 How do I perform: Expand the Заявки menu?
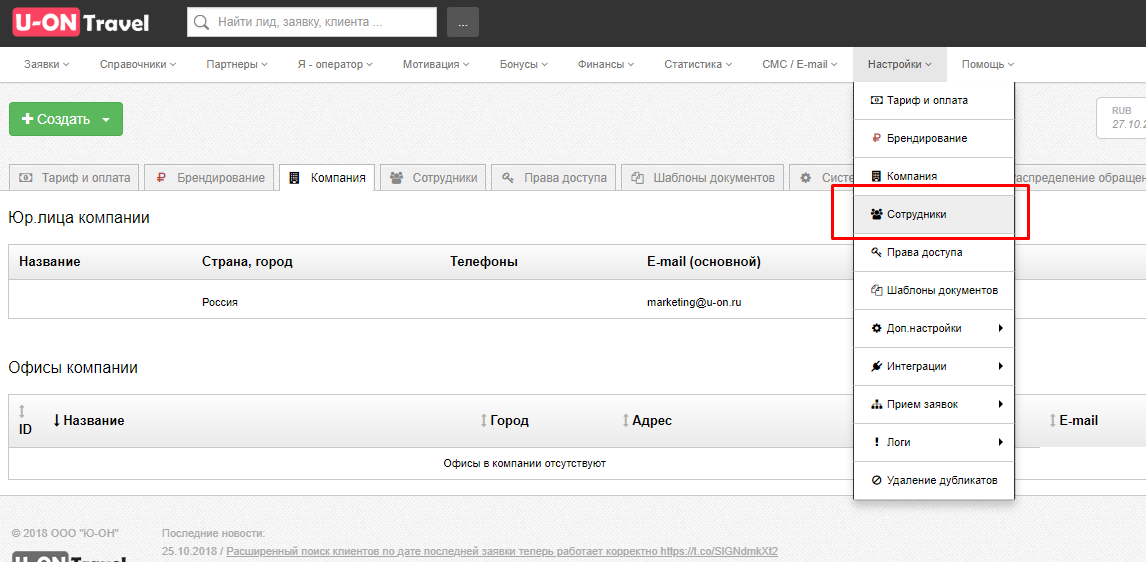[x=46, y=64]
